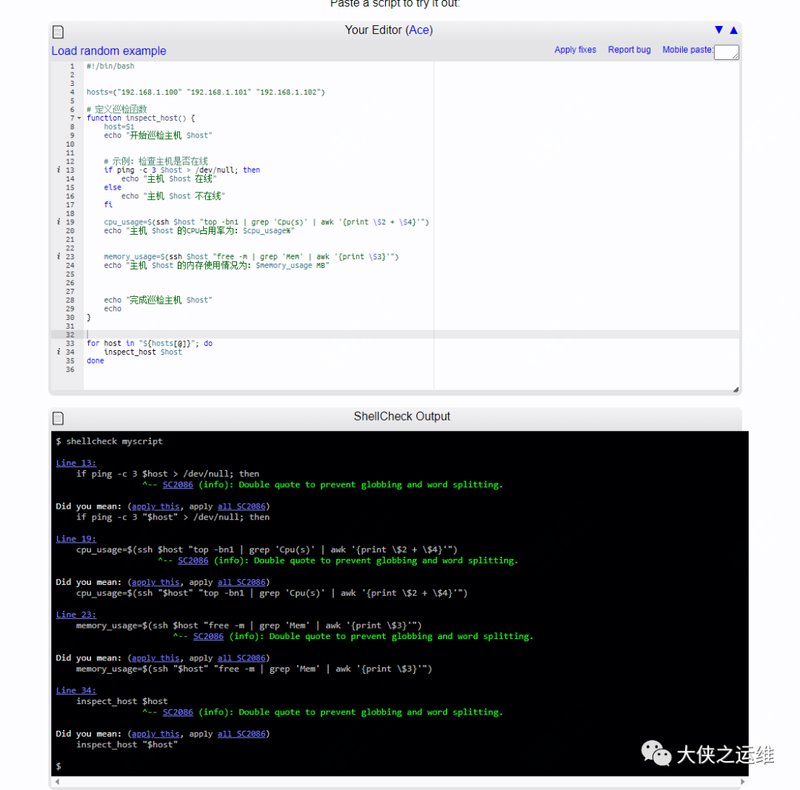Open the Ace editor link
Image resolution: width=800 pixels, height=790 pixels.
[419, 30]
